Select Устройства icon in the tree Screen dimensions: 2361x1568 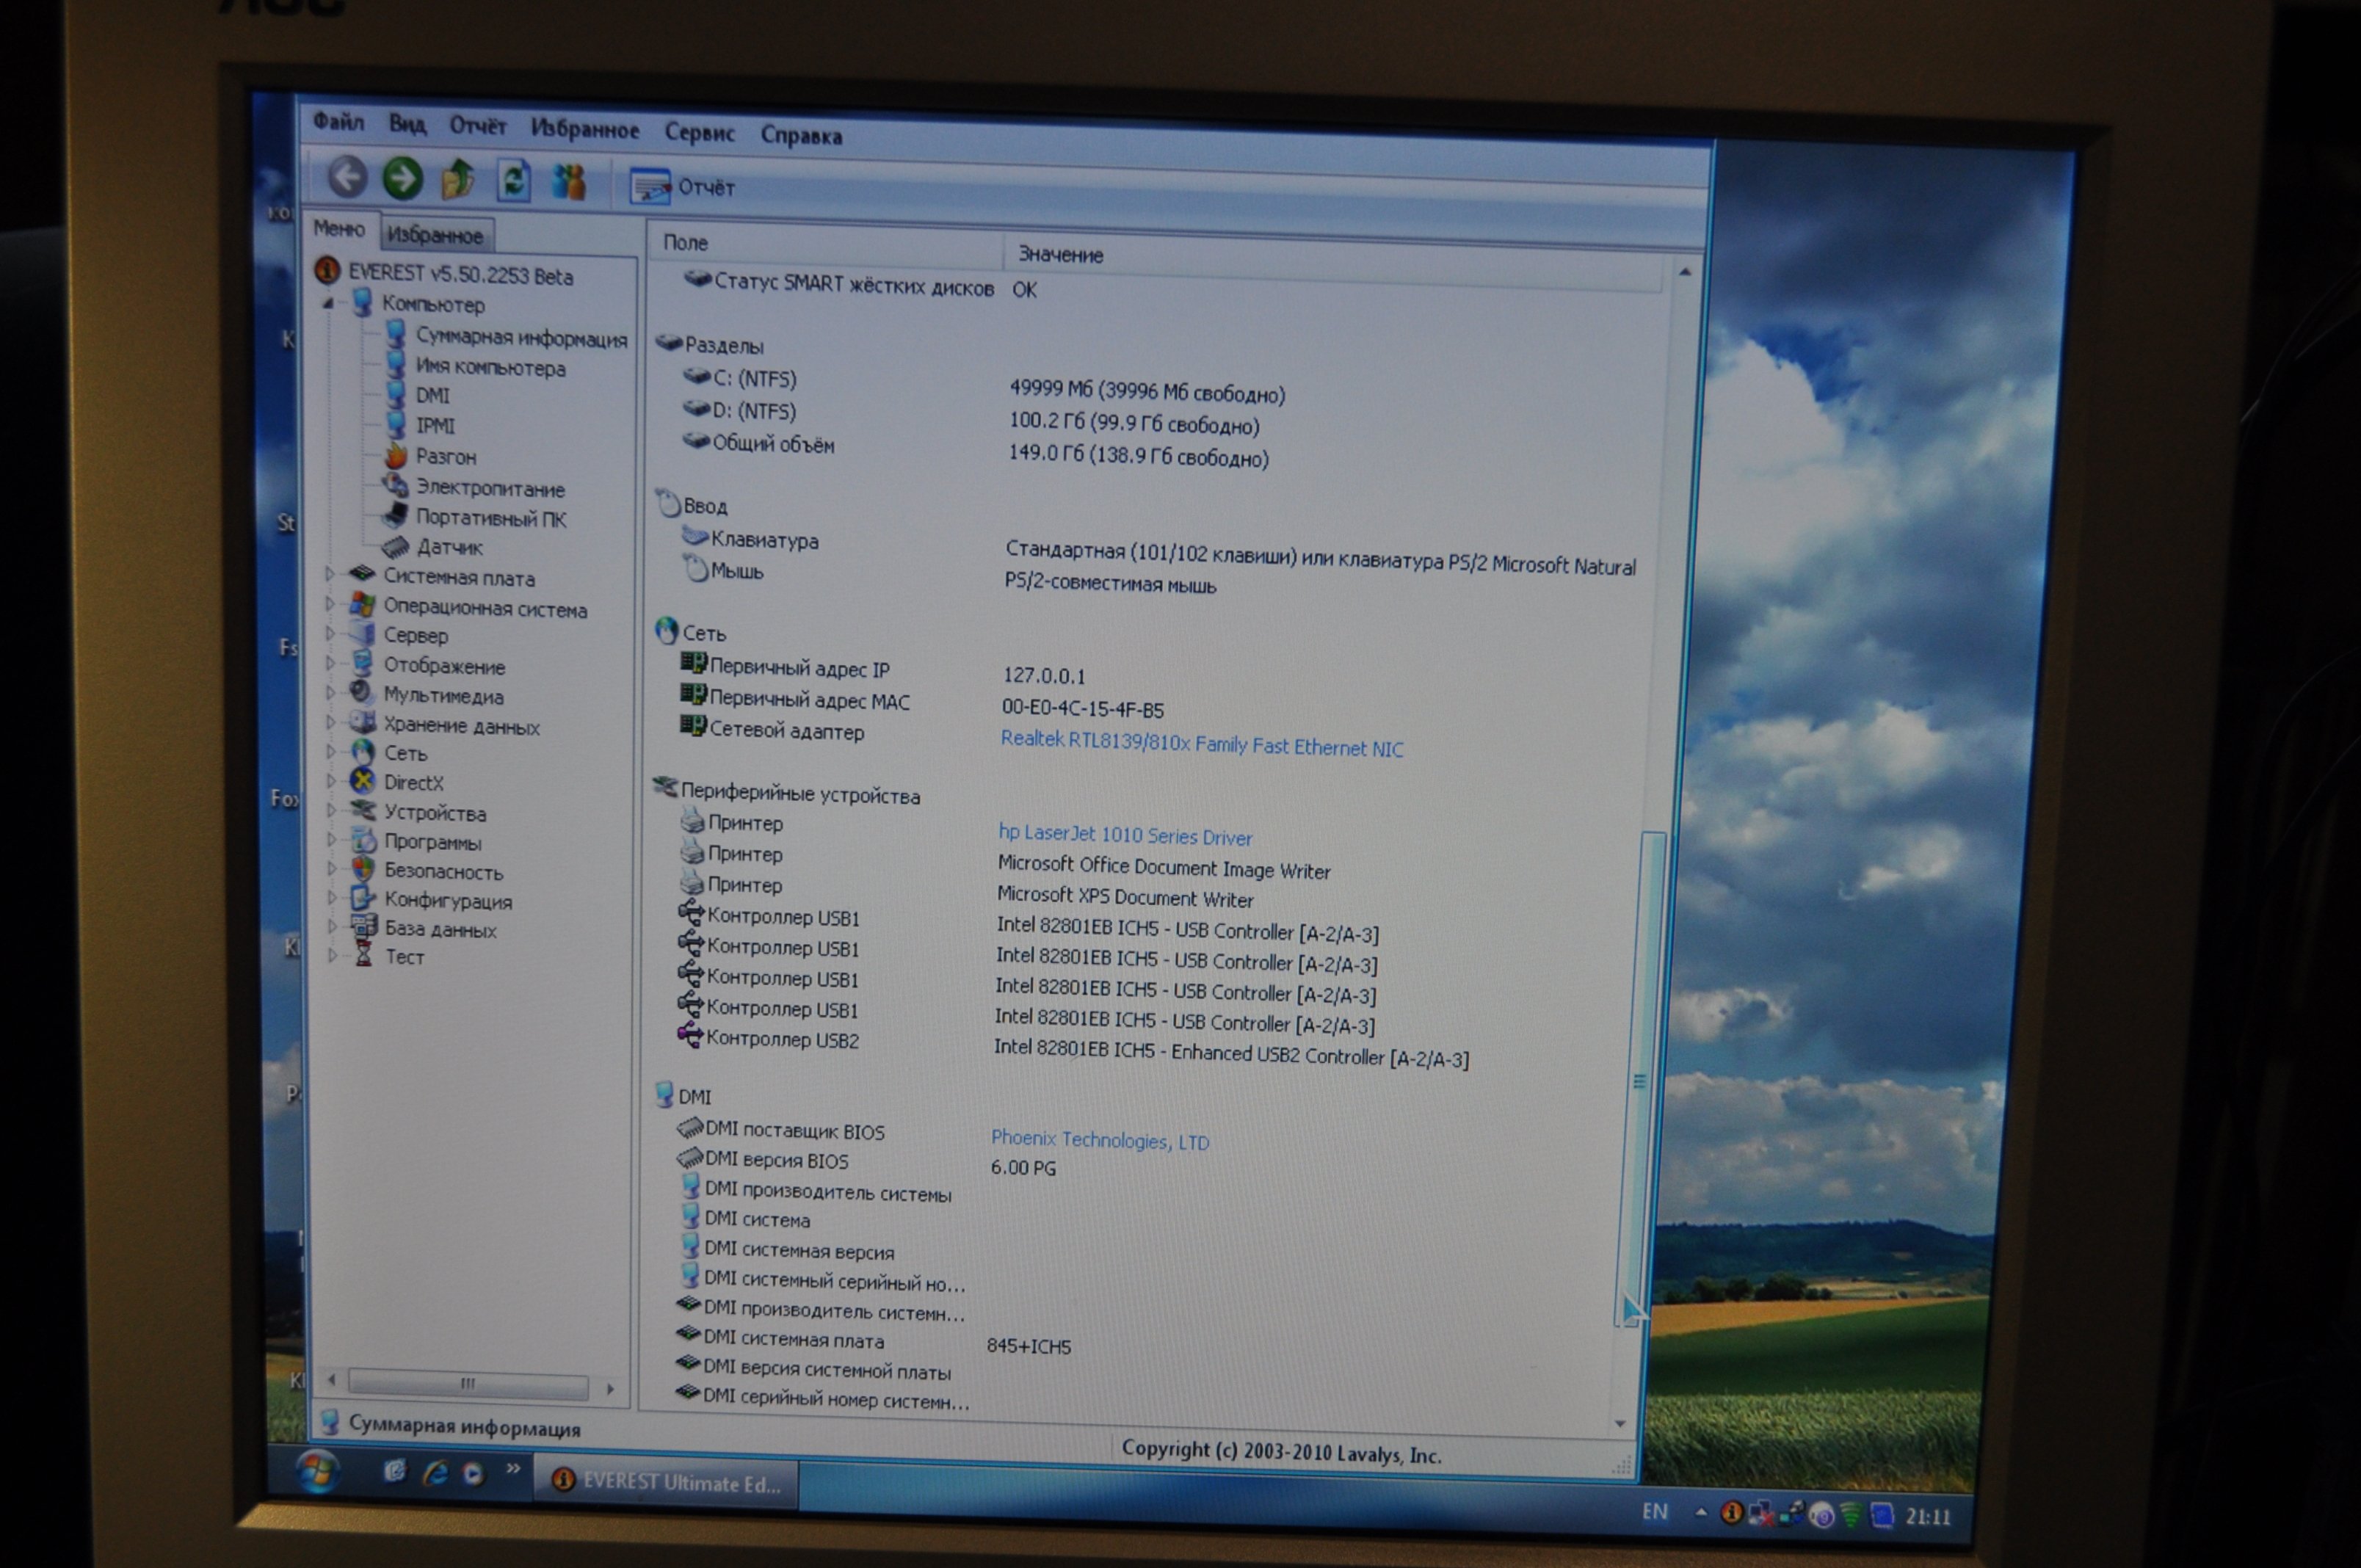pyautogui.click(x=363, y=810)
